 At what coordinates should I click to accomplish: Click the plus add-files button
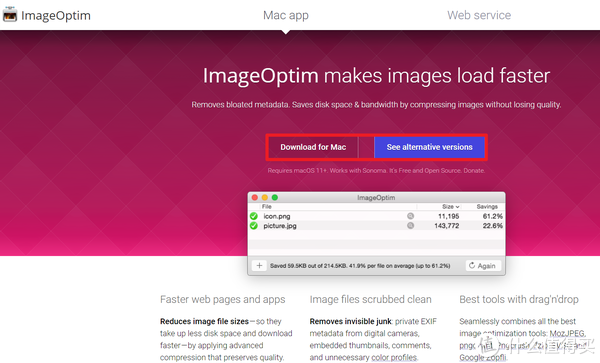click(259, 265)
